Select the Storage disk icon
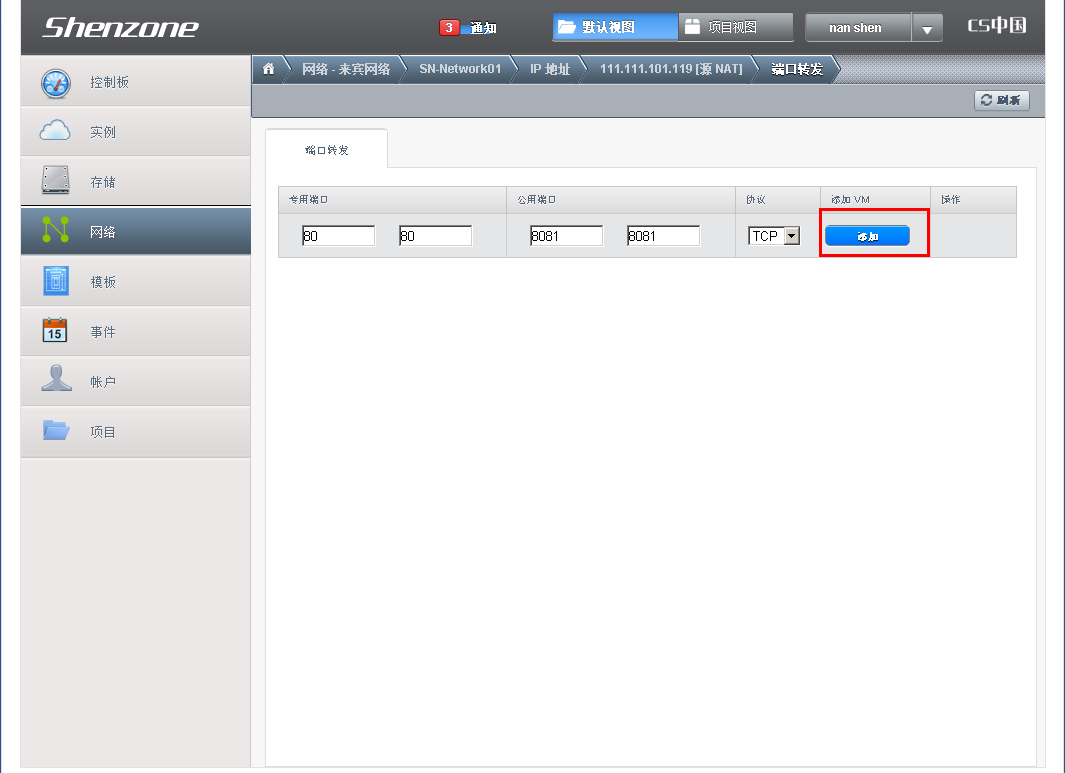 pyautogui.click(x=55, y=181)
